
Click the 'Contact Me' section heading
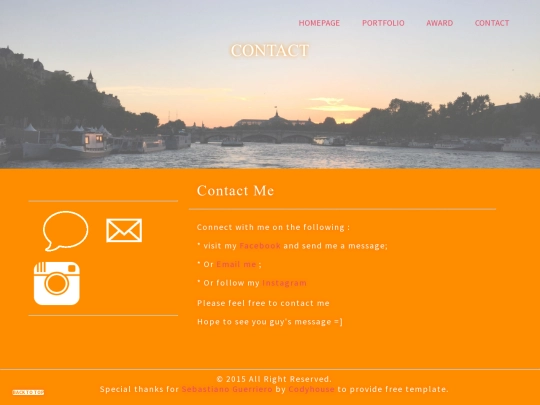click(x=236, y=191)
